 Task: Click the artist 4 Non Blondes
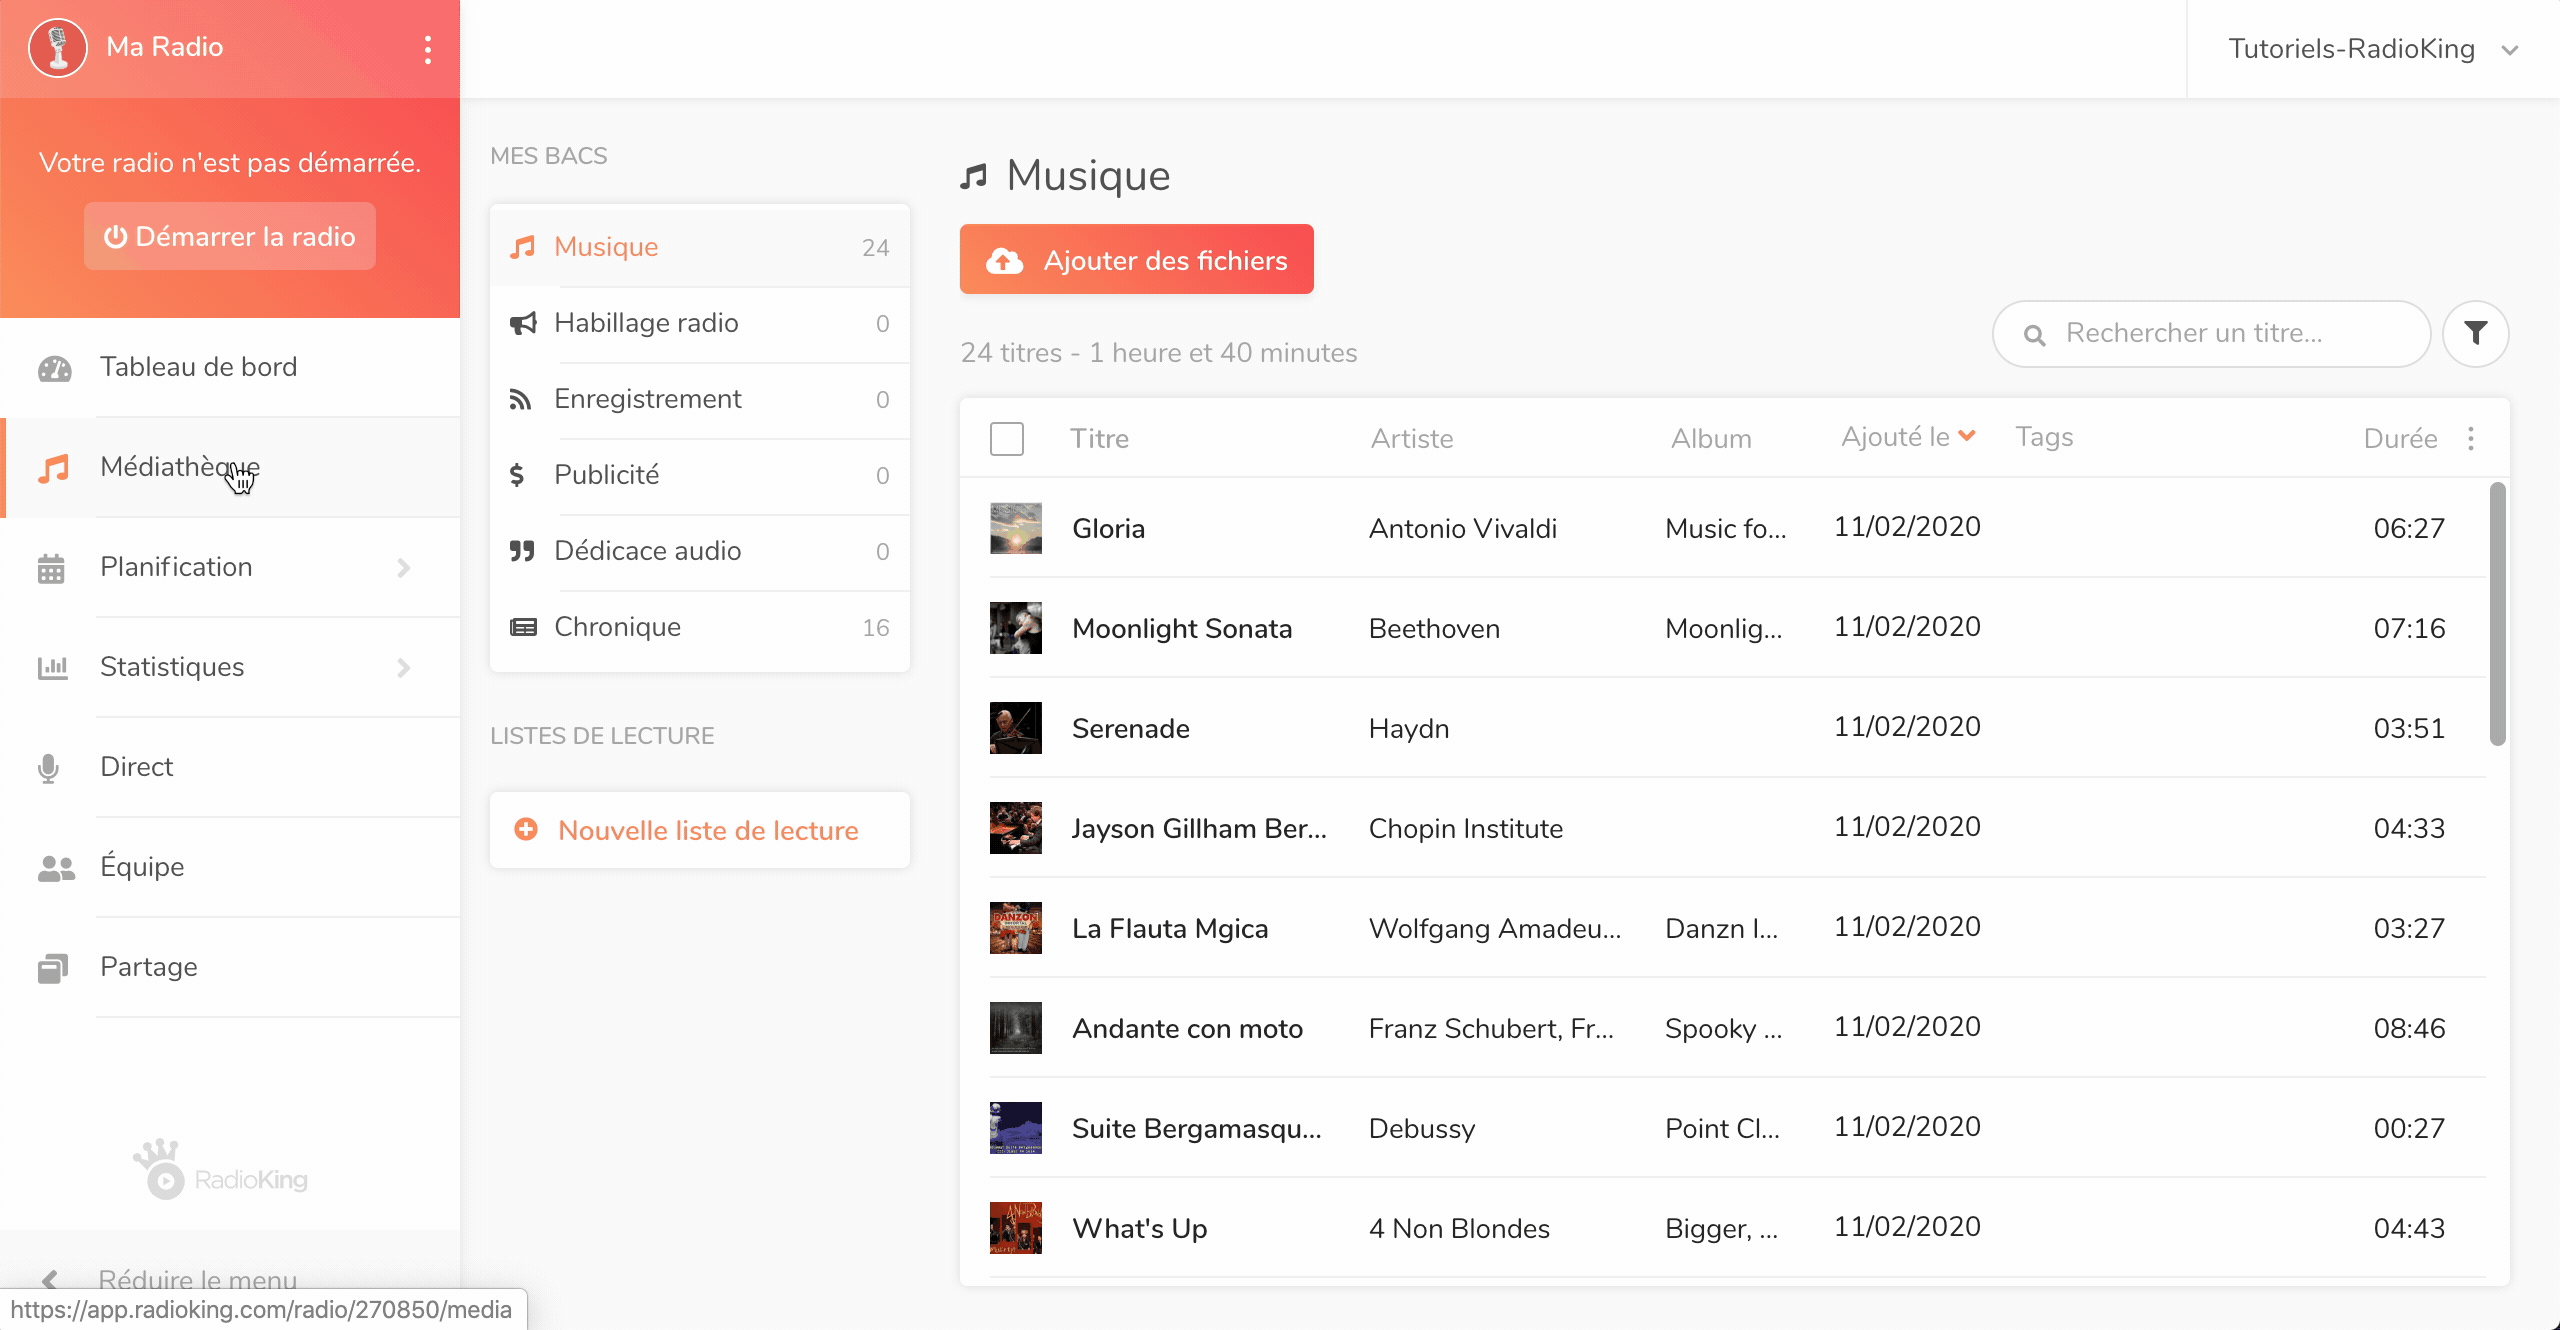point(1459,1229)
